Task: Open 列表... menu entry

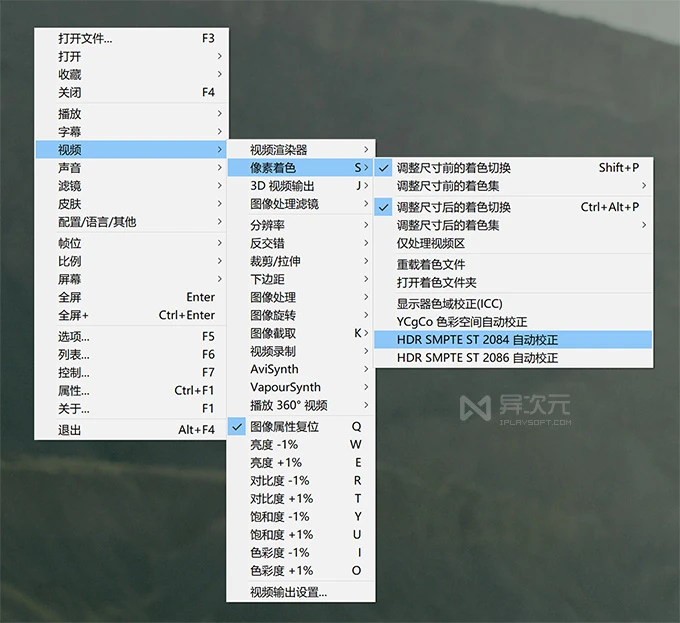Action: [131, 354]
